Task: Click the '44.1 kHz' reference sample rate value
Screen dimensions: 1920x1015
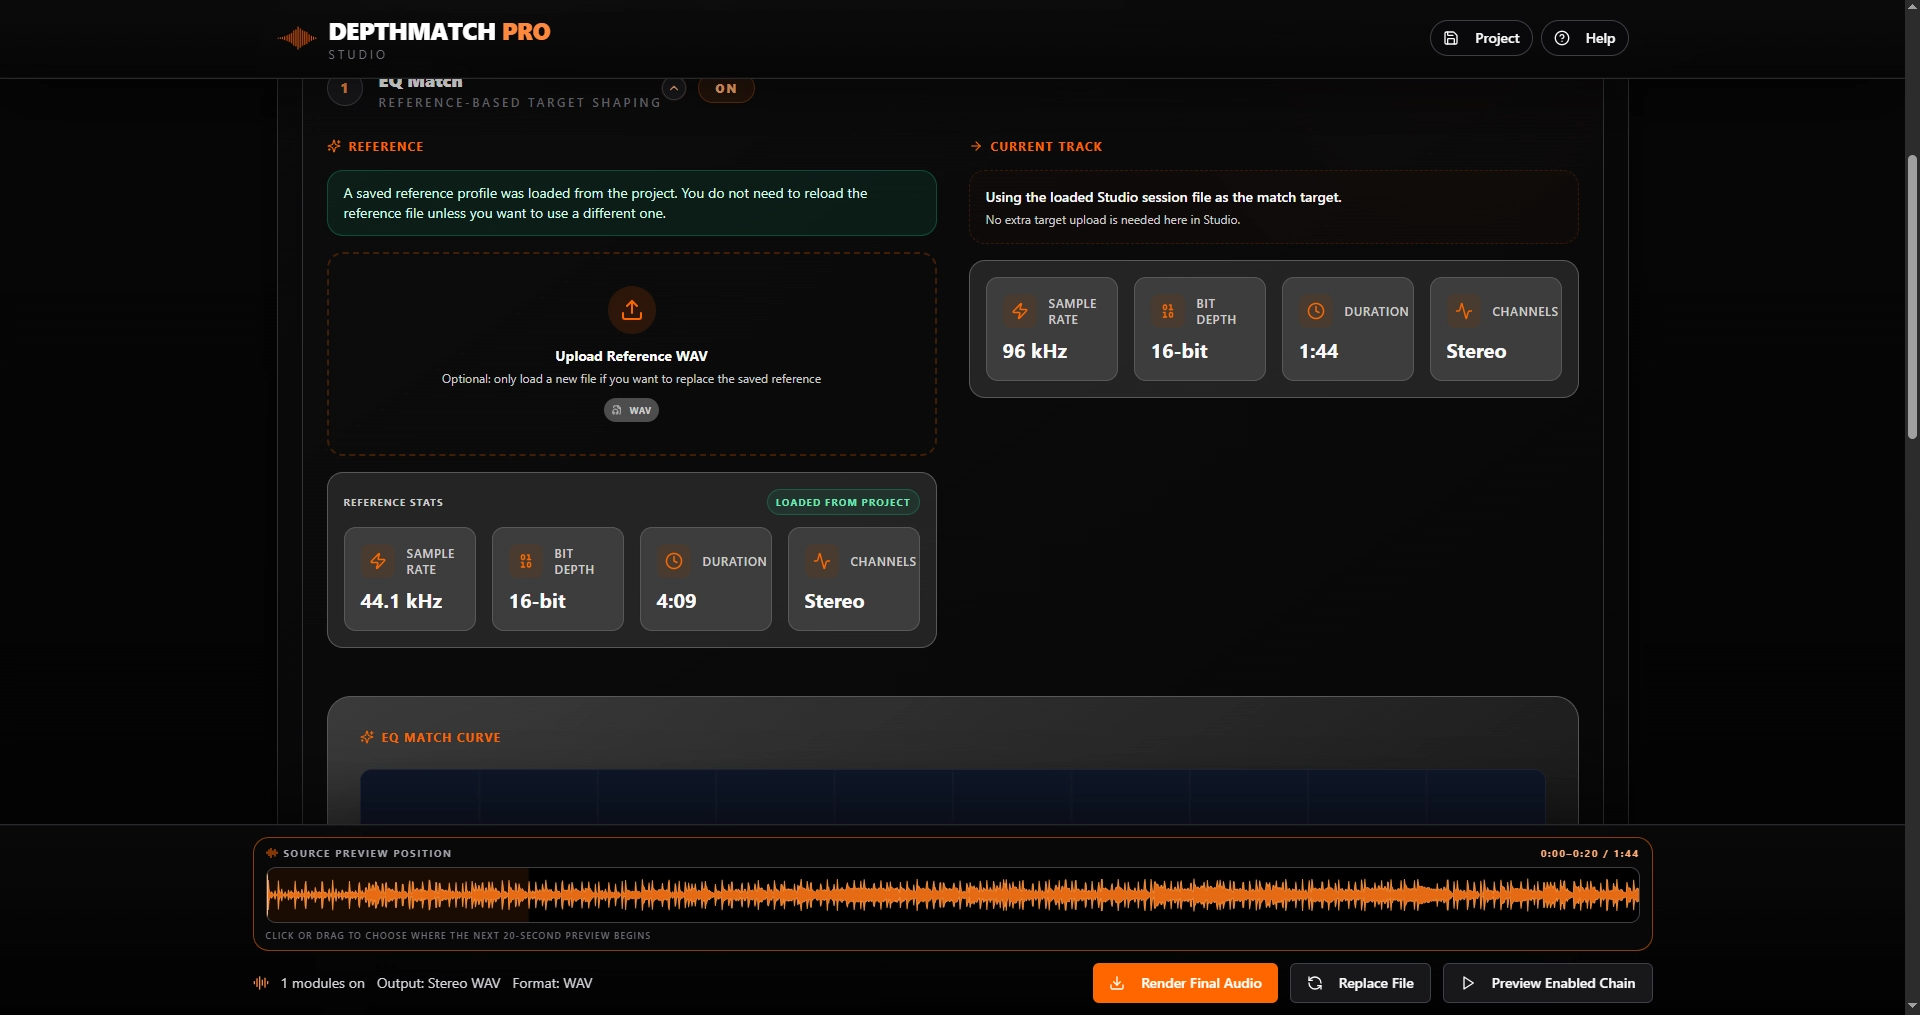Action: pyautogui.click(x=401, y=601)
